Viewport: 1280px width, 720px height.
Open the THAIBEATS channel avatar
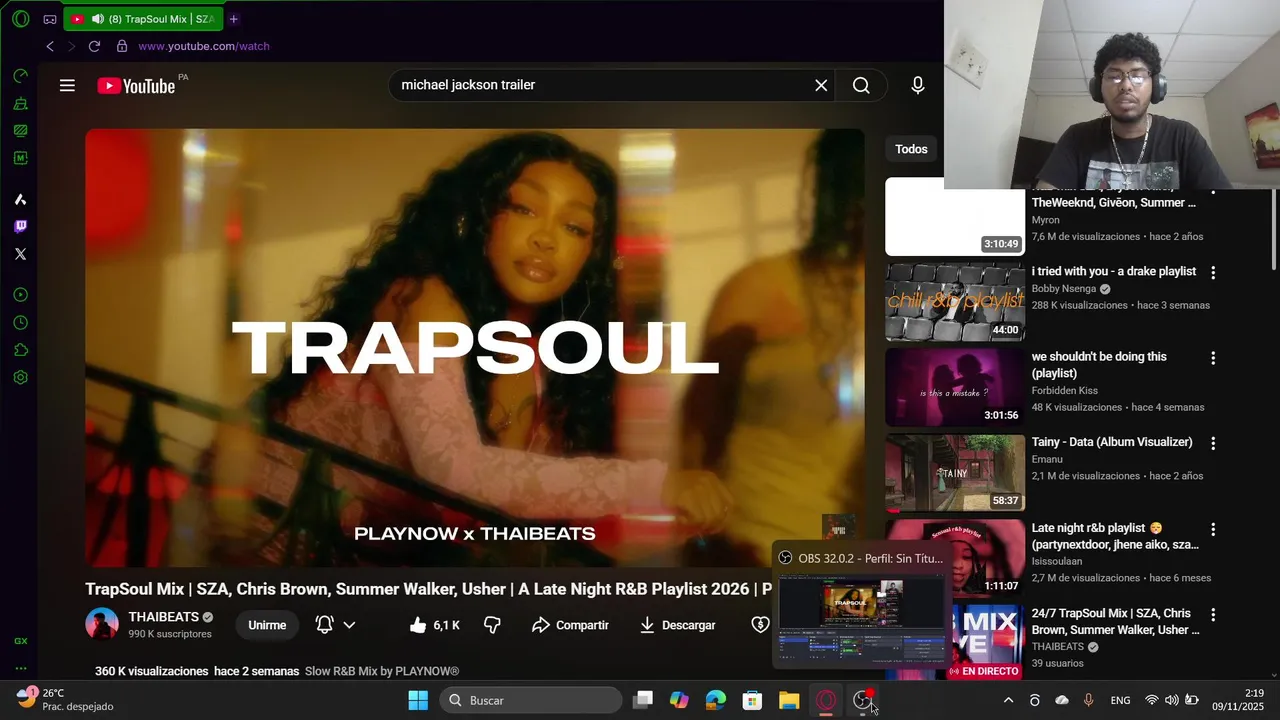click(102, 625)
